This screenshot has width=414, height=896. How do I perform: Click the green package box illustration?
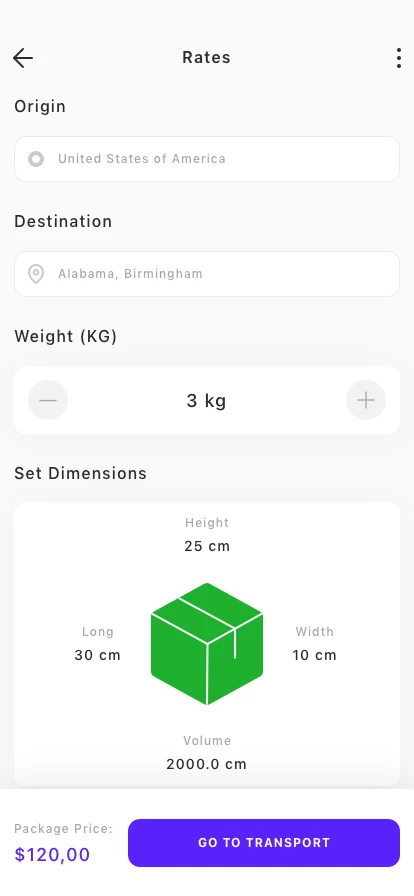[x=207, y=643]
